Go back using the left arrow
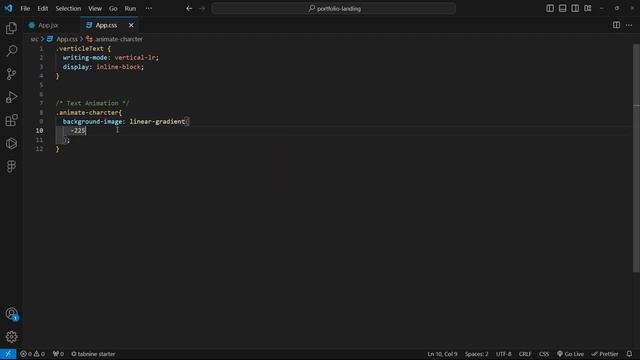The width and height of the screenshot is (640, 360). click(189, 8)
